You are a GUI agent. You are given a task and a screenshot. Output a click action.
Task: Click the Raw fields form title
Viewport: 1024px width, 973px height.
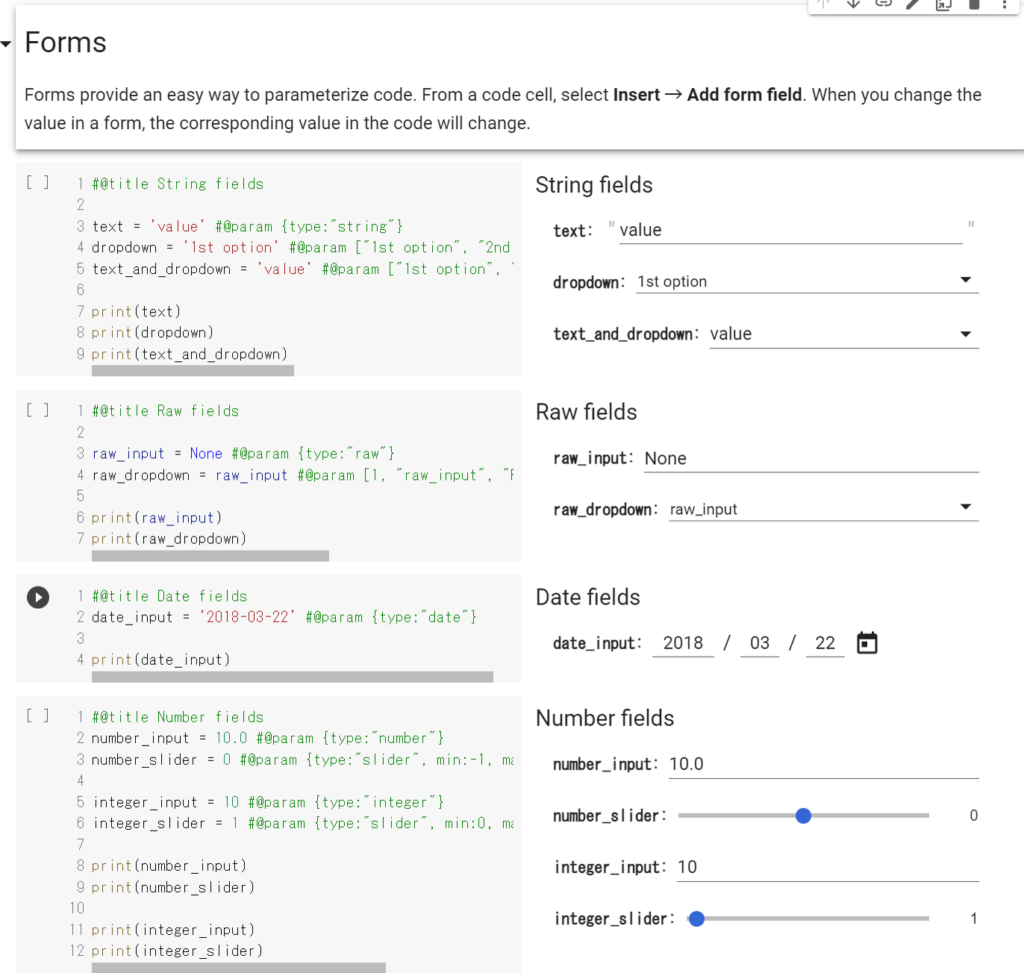(x=586, y=412)
